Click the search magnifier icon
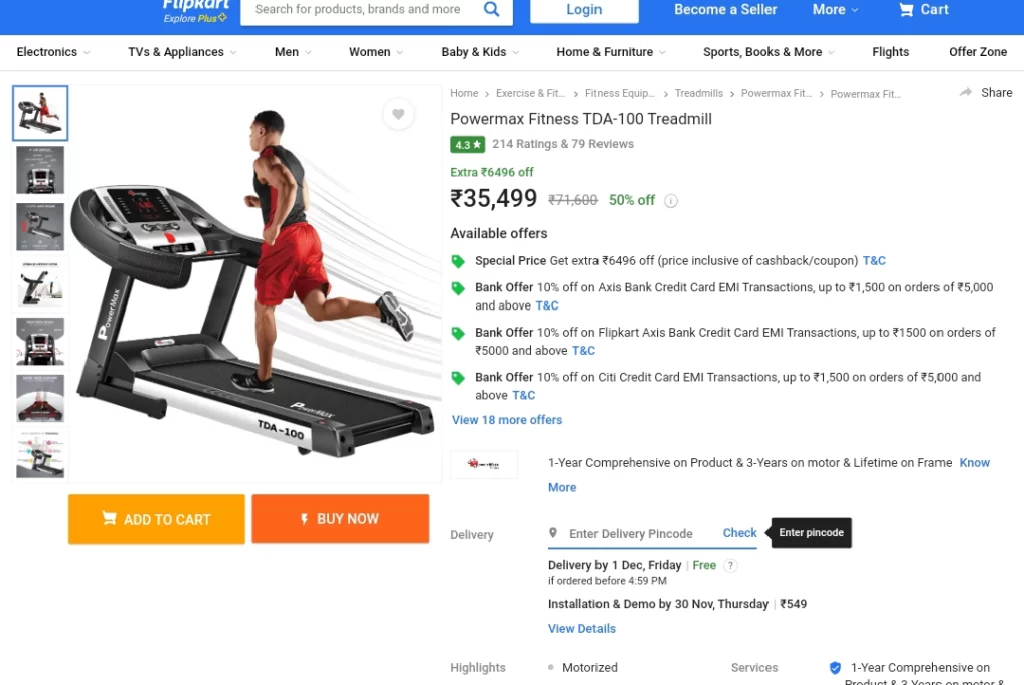Image resolution: width=1024 pixels, height=685 pixels. click(x=491, y=9)
